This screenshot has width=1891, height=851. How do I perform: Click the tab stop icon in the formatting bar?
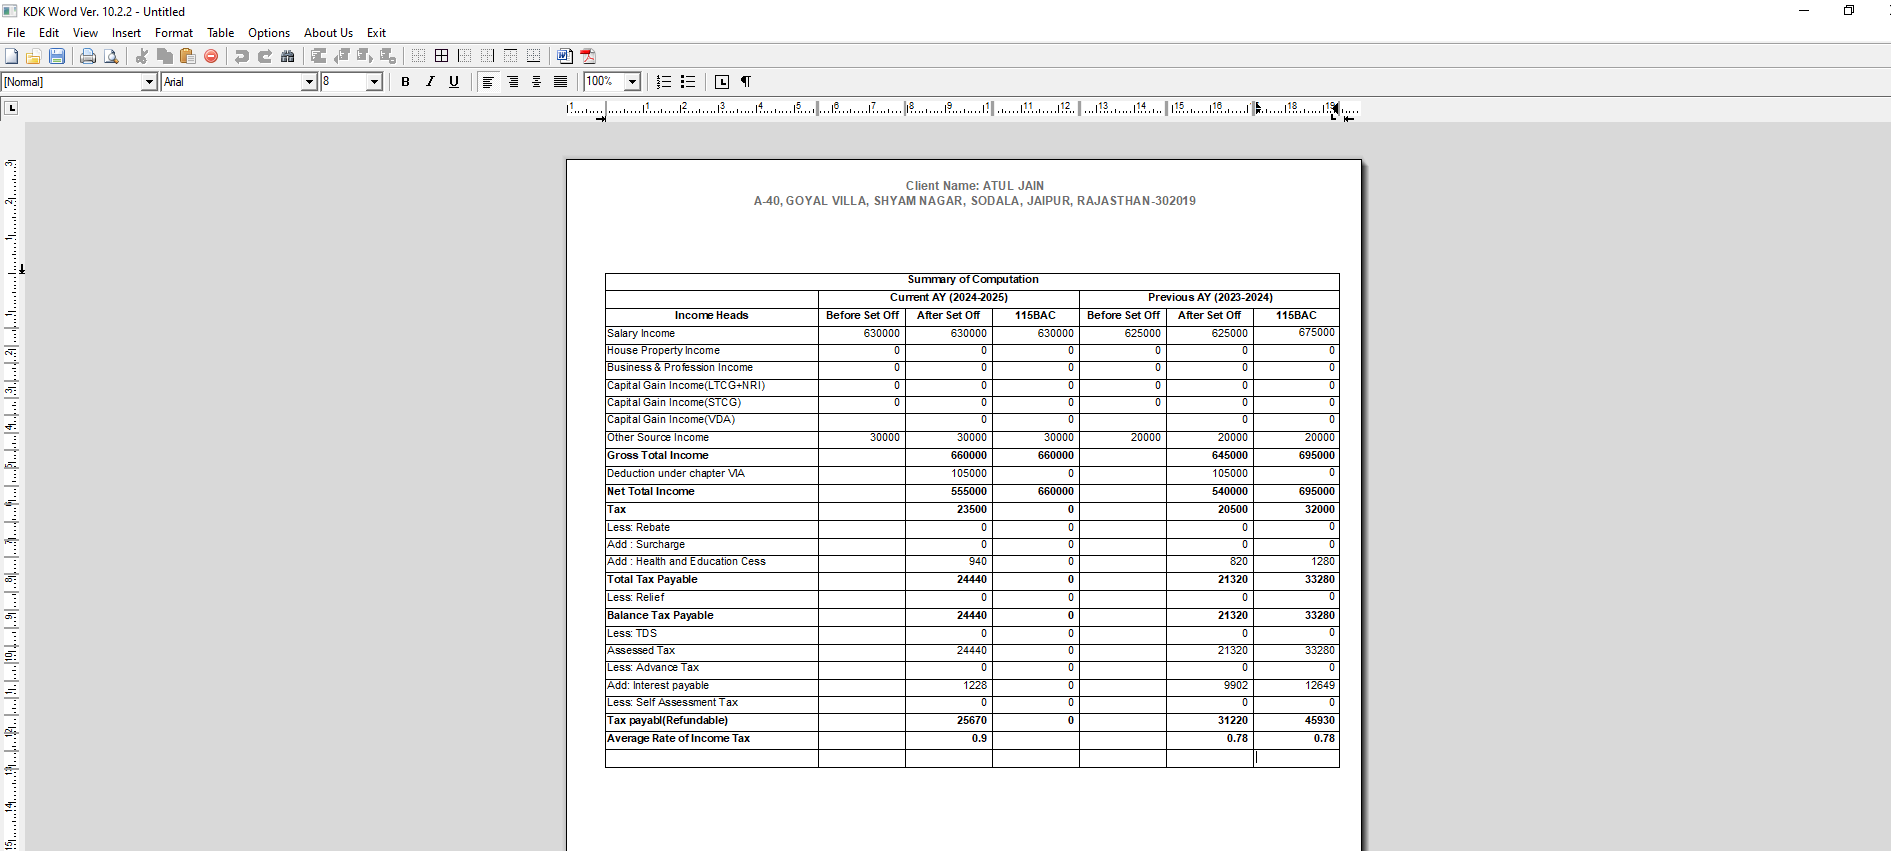(722, 82)
